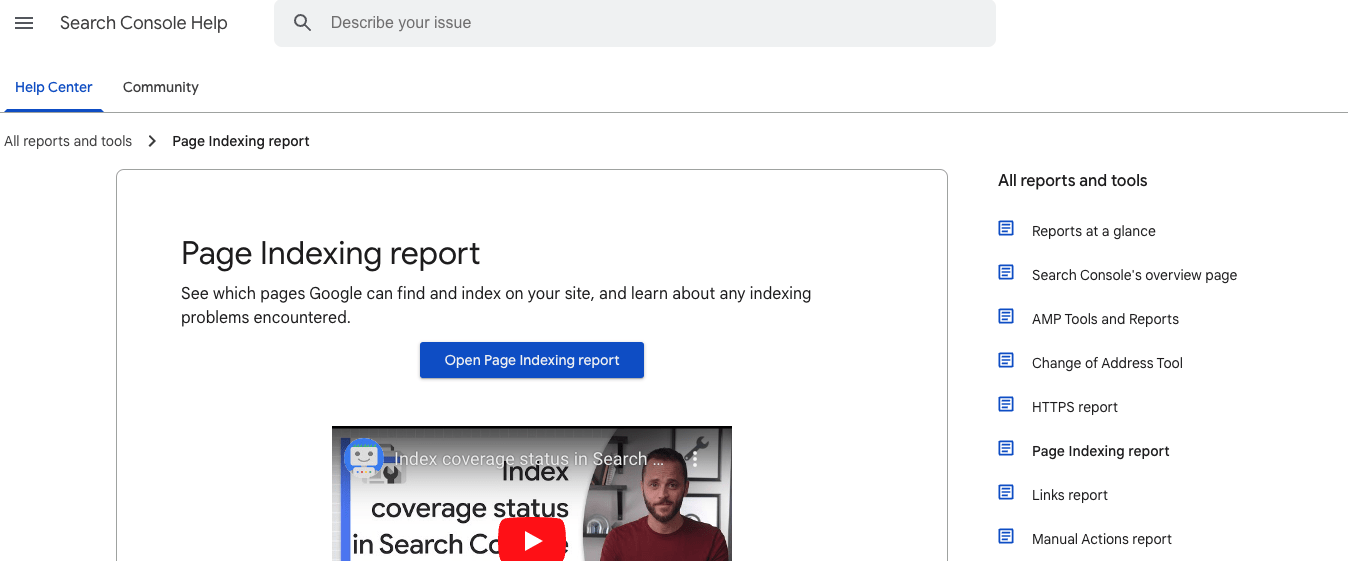Click the All reports and tools sidebar heading
This screenshot has width=1348, height=561.
click(x=1073, y=181)
